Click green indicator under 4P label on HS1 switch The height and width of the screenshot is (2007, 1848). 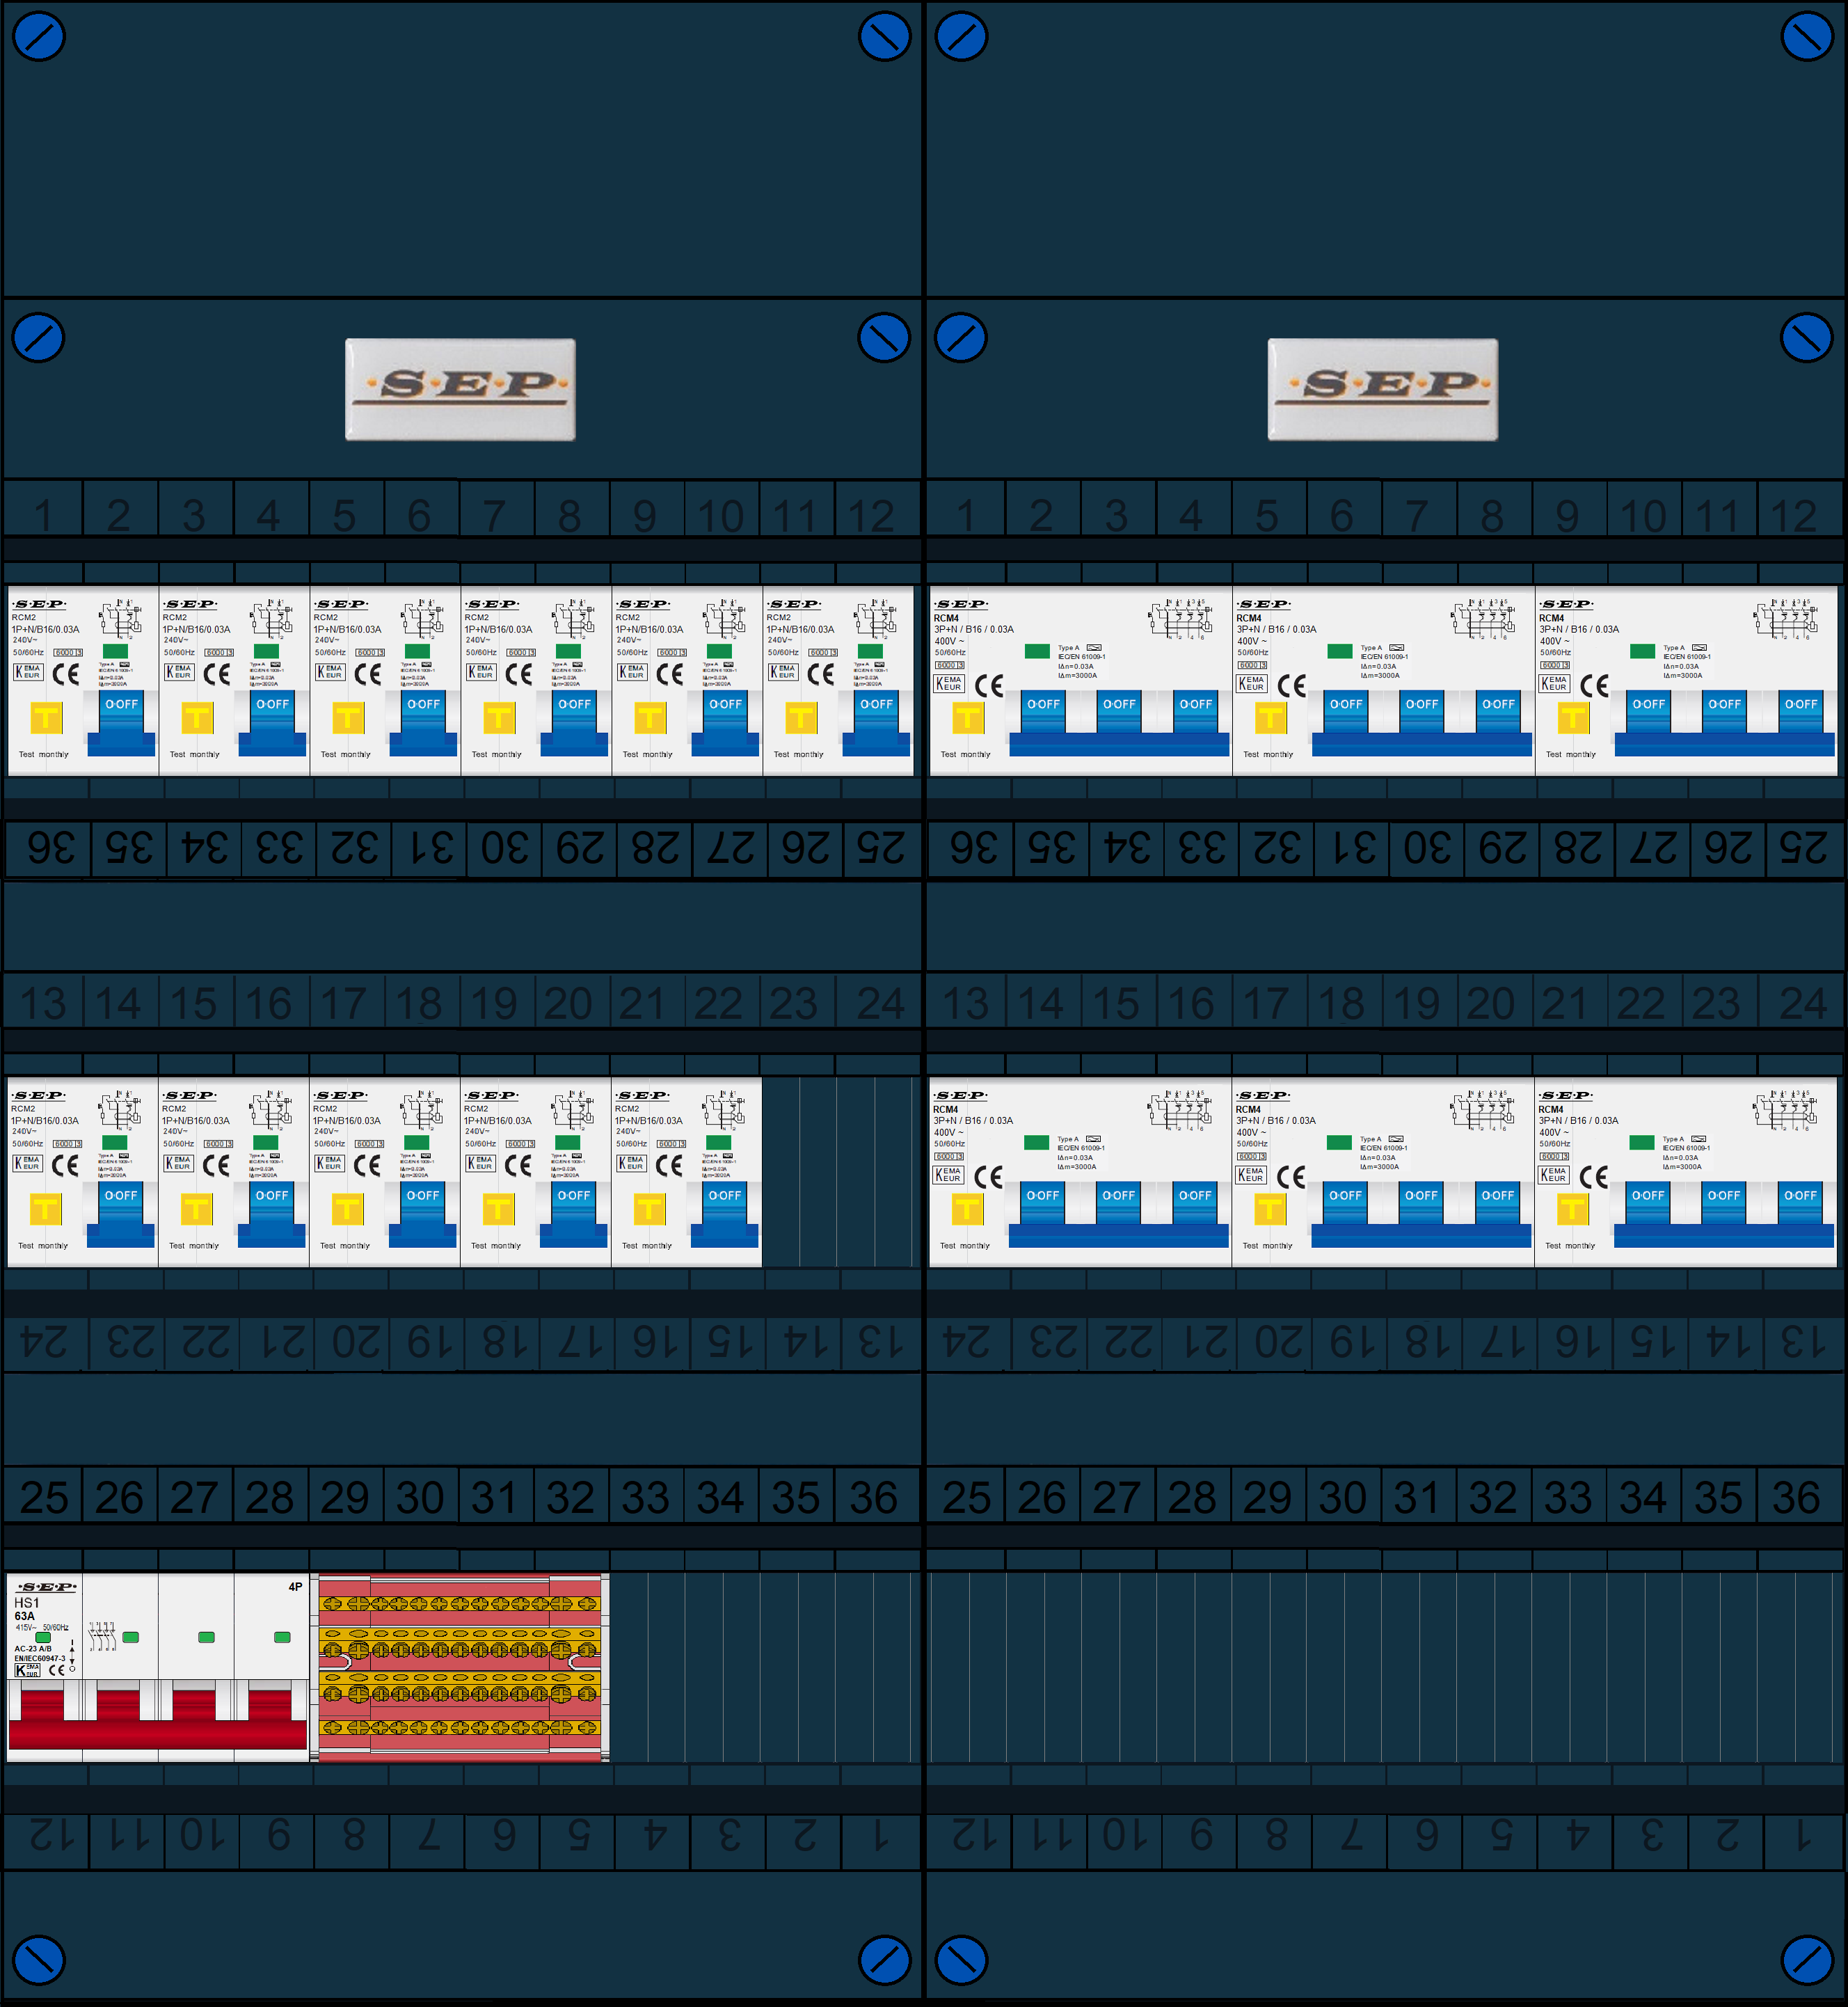click(282, 1637)
